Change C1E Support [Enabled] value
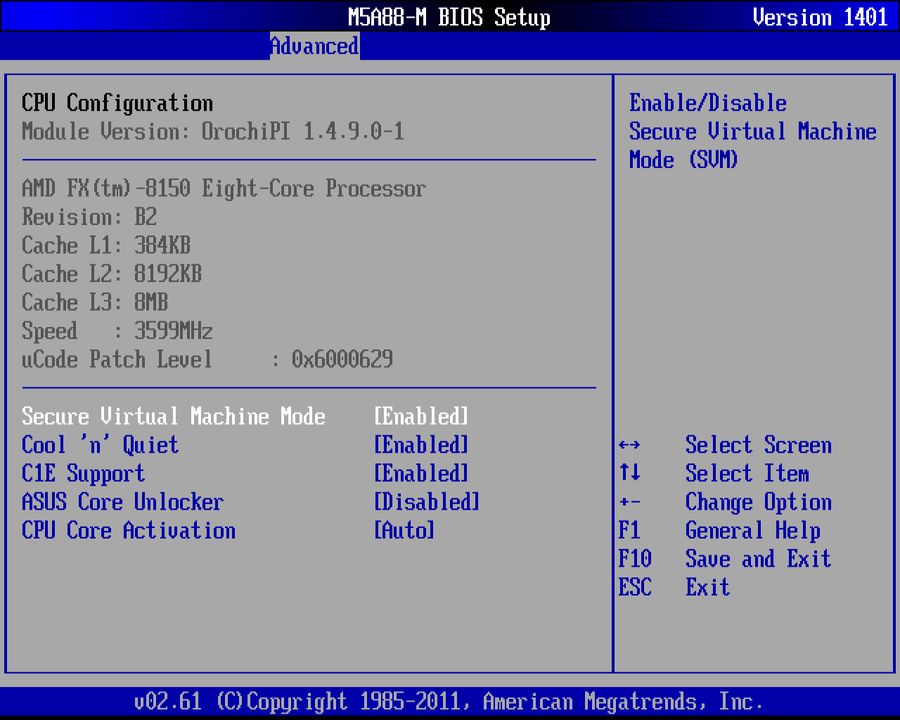Viewport: 900px width, 720px height. coord(421,474)
